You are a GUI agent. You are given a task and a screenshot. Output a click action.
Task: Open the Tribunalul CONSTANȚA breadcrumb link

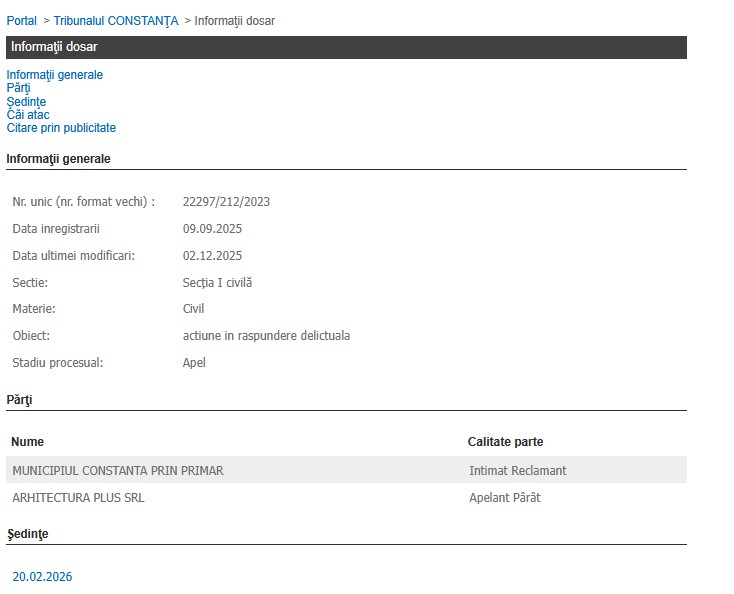click(x=116, y=21)
